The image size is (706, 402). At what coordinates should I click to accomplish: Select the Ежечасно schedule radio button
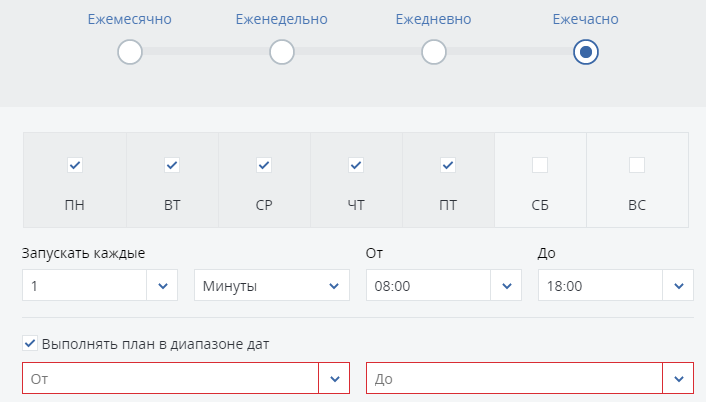[x=586, y=52]
